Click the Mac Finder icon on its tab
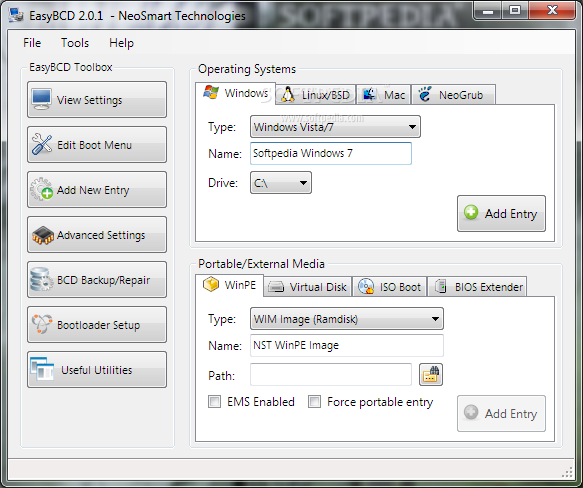Viewport: 583px width, 488px height. (x=369, y=94)
